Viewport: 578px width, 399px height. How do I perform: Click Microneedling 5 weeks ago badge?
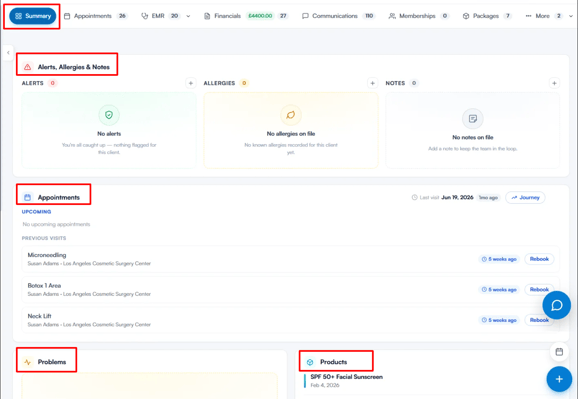click(x=499, y=259)
